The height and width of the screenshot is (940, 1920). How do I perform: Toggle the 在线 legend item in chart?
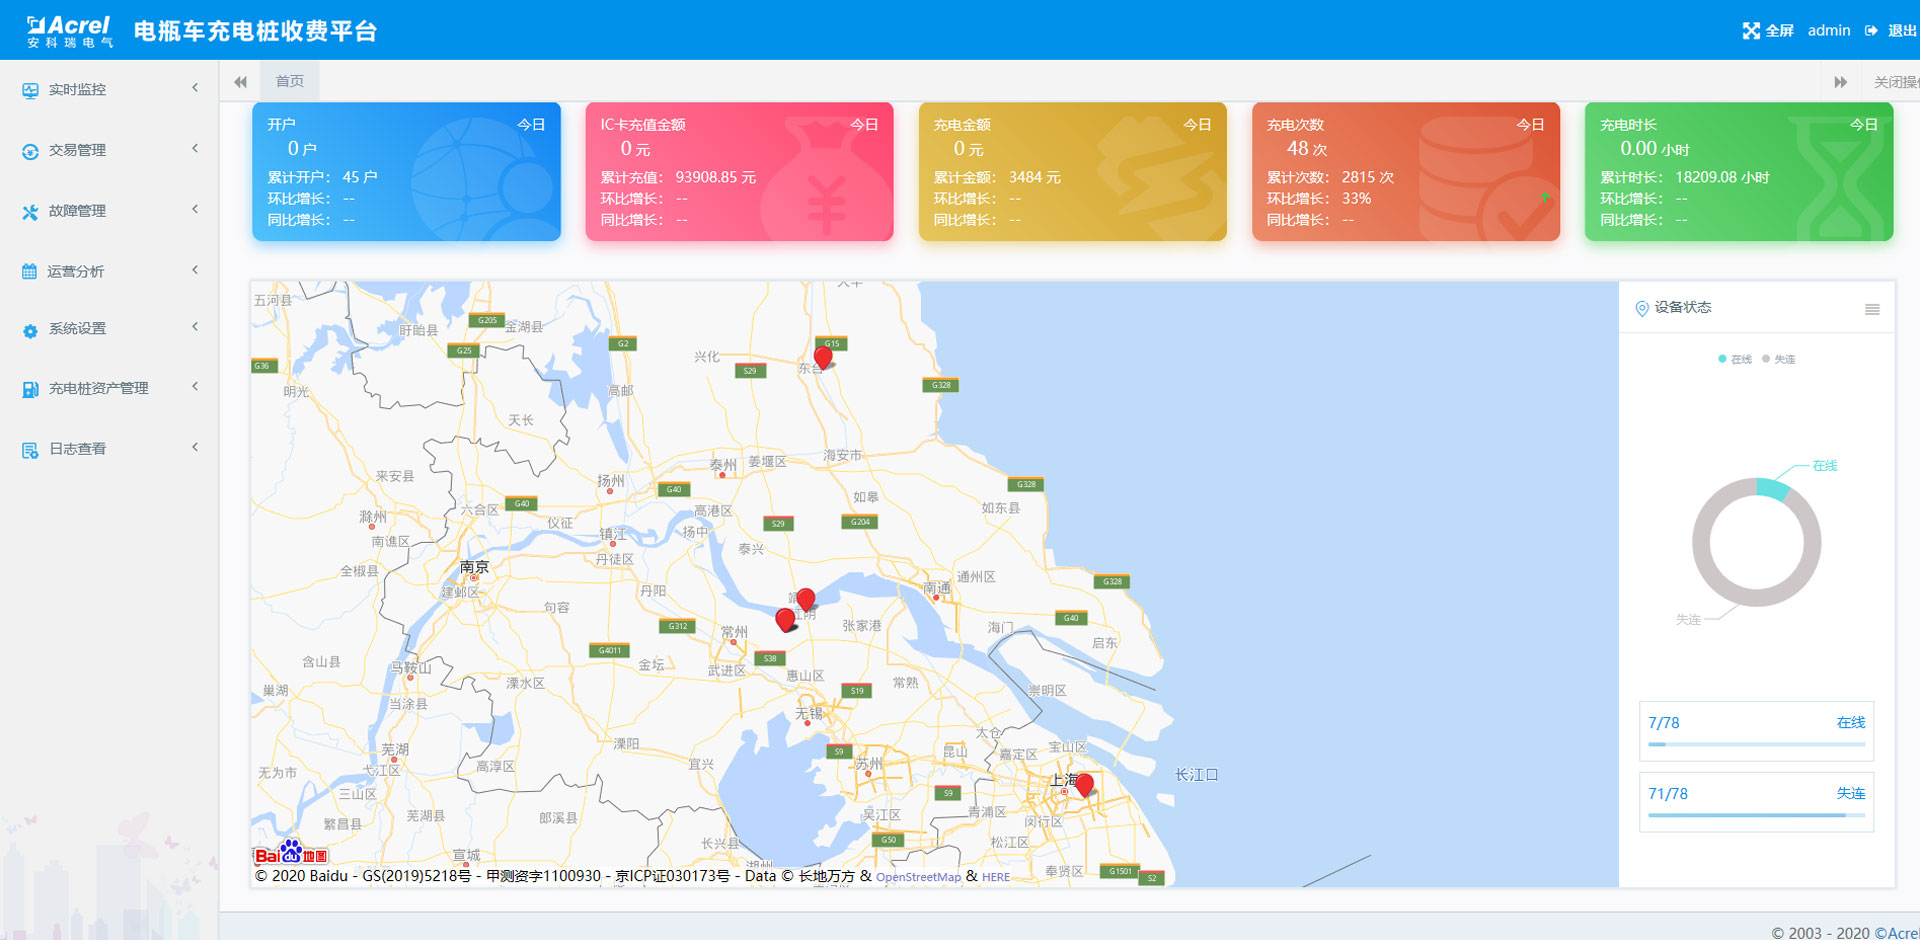1735,359
